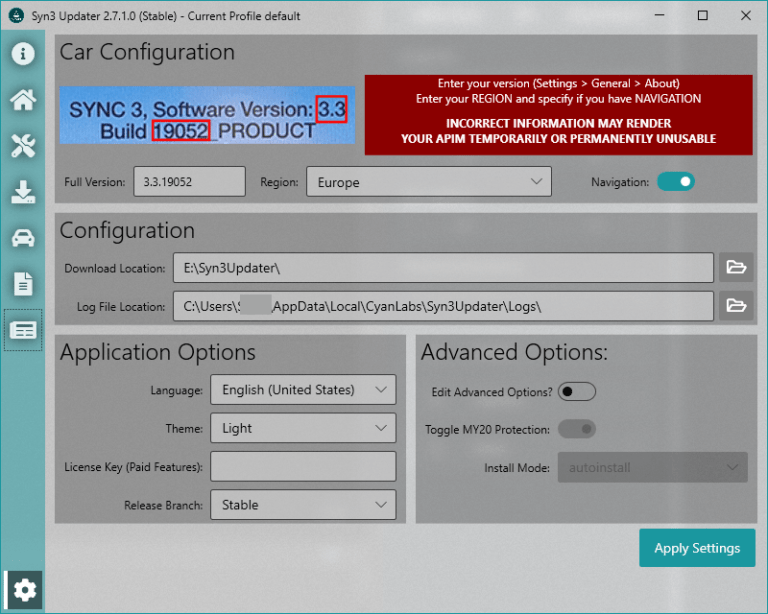Open the Region dropdown showing Europe
The height and width of the screenshot is (614, 768).
click(429, 182)
